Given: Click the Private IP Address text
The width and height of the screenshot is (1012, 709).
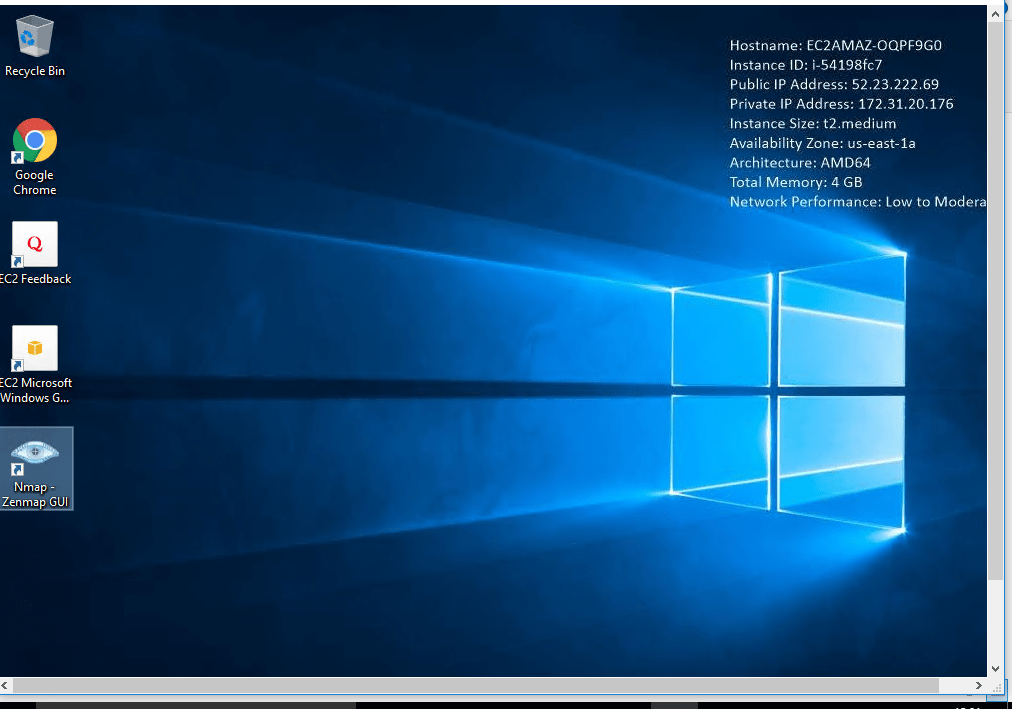Looking at the screenshot, I should pyautogui.click(x=841, y=104).
